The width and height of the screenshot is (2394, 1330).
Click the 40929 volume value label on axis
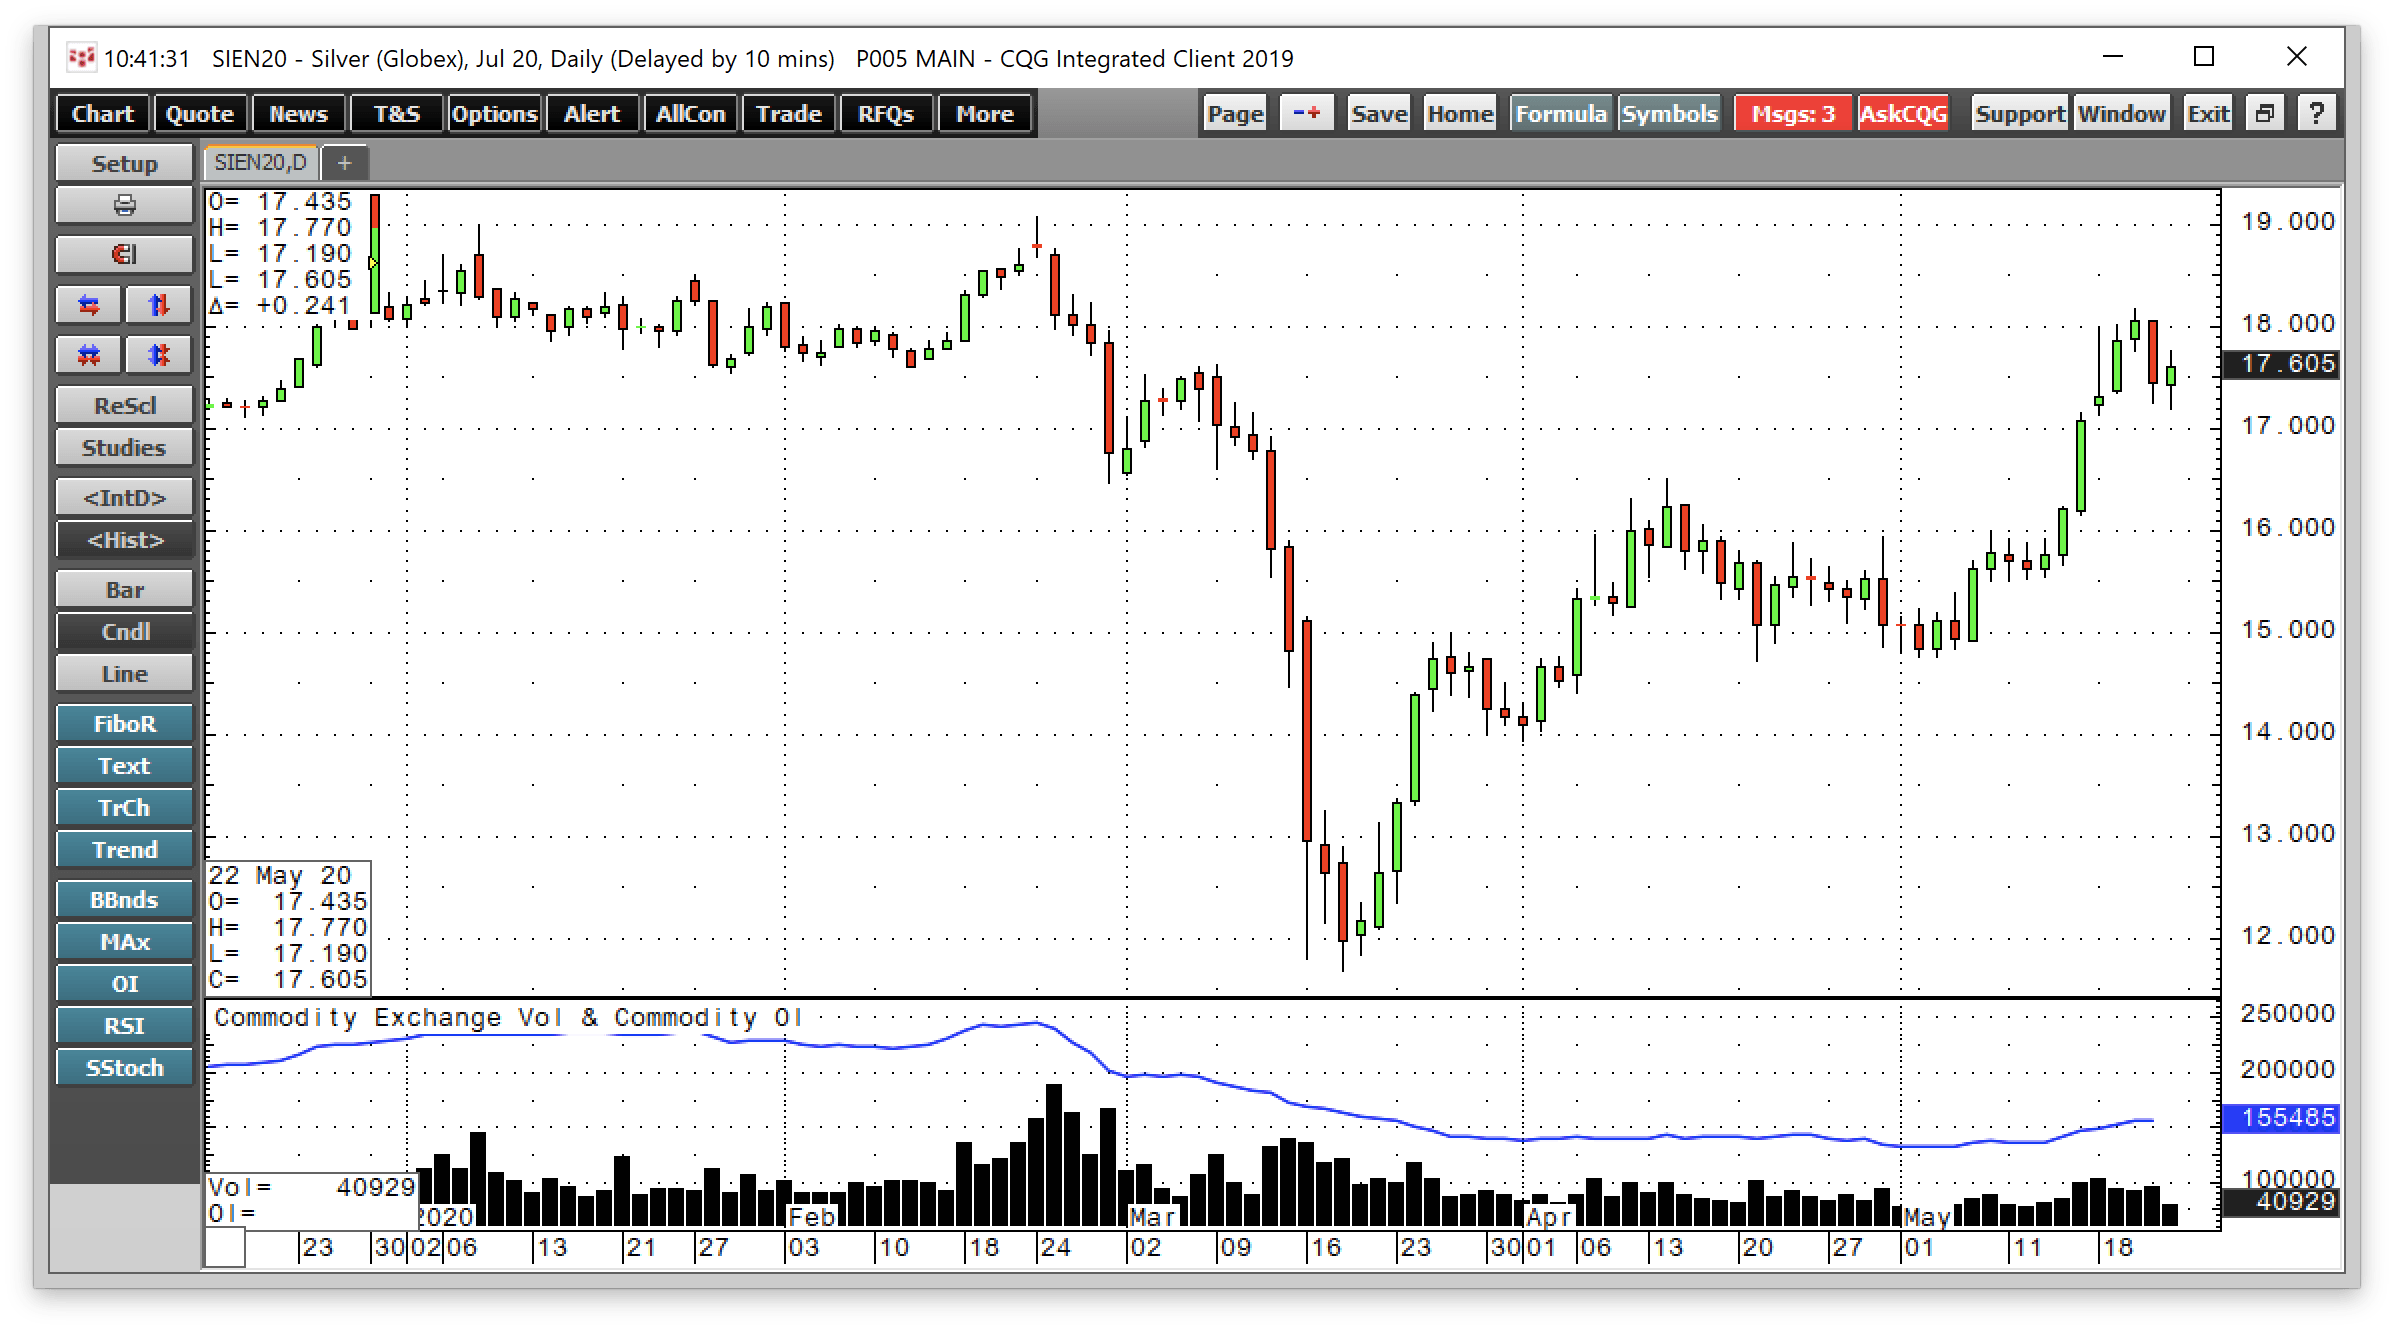2281,1201
